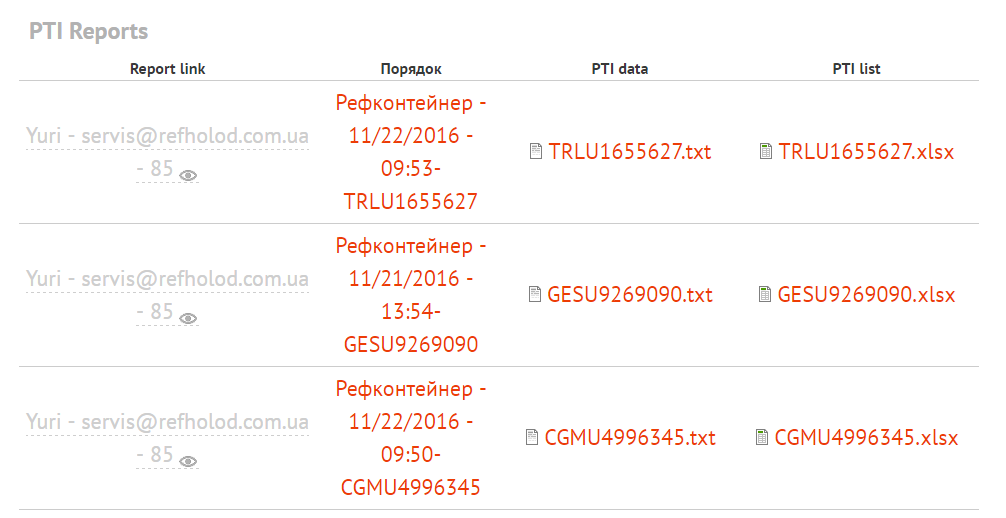Viewport: 1006px width, 518px height.
Task: Open the 11/21/2016 13:54 GESU9269090 order
Action: (x=411, y=295)
